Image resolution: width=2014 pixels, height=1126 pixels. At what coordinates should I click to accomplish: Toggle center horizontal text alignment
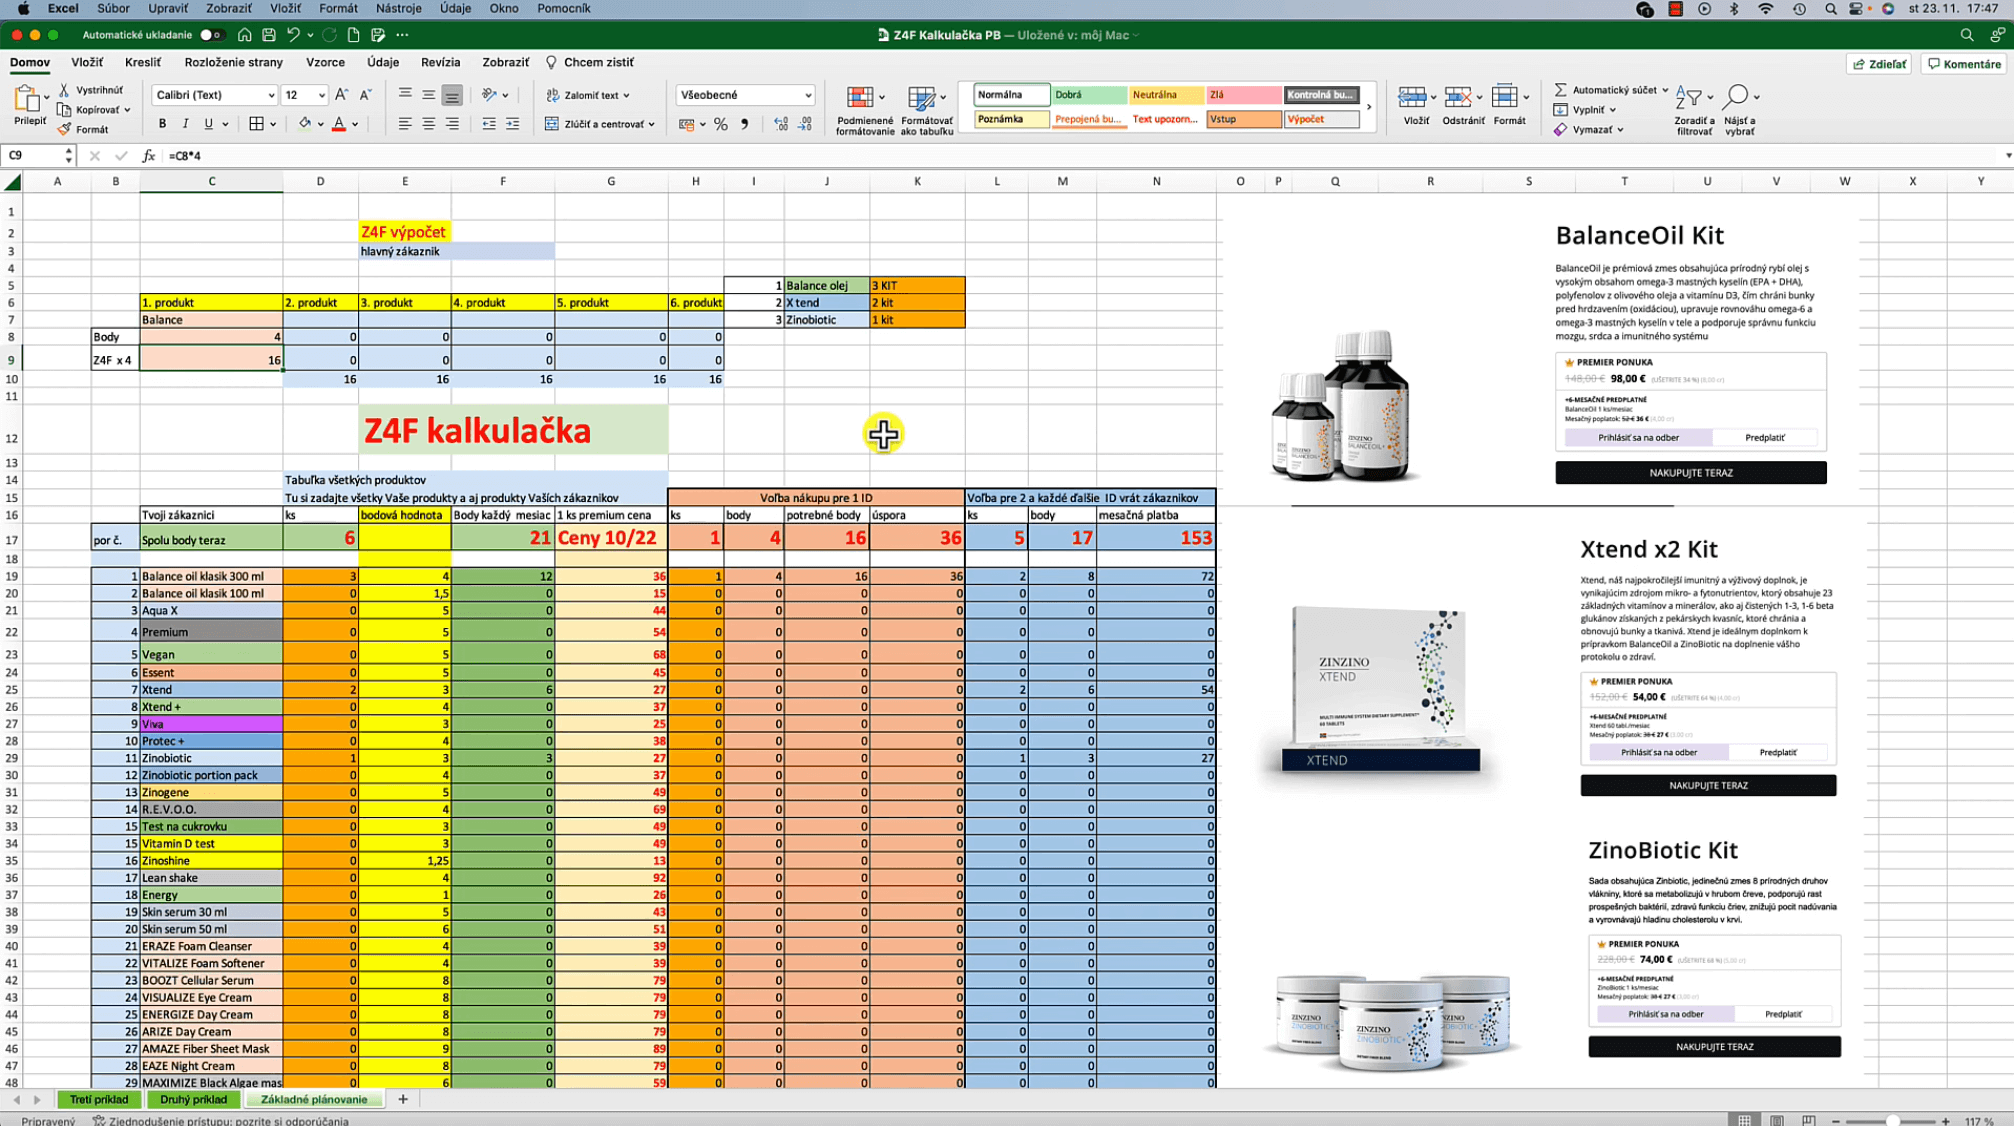pyautogui.click(x=428, y=124)
